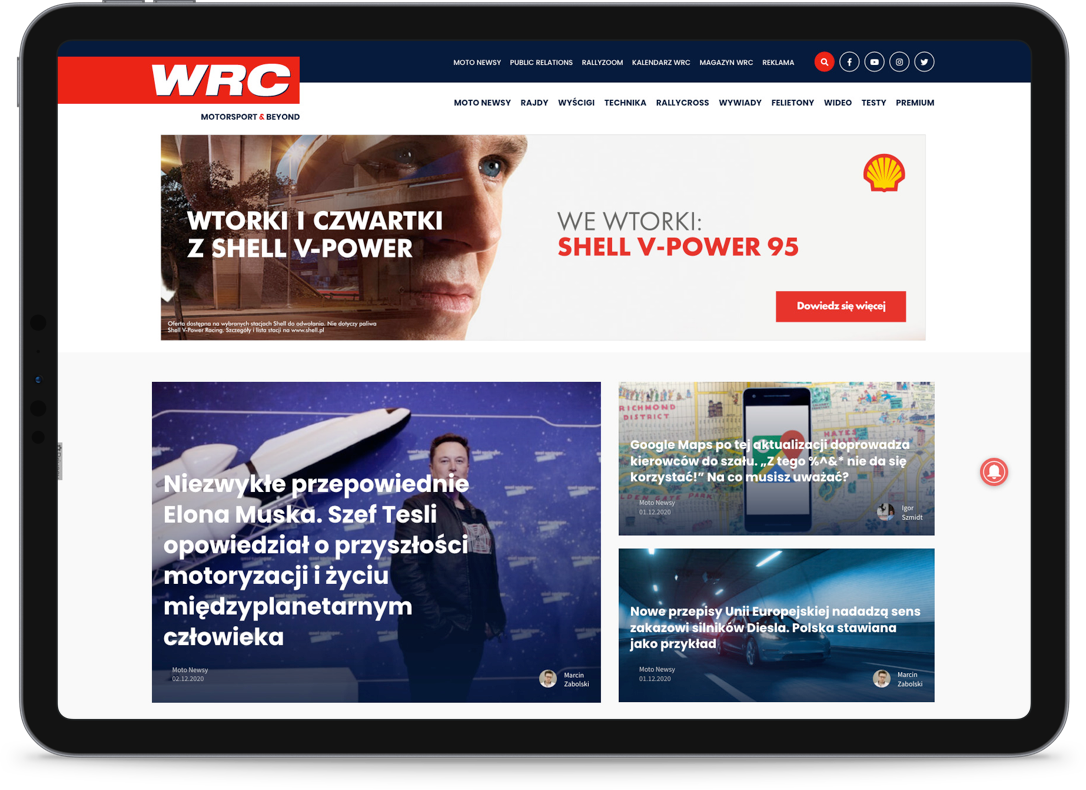Screen dimensions: 1086x790
Task: Open the WYŚCIGI menu item
Action: (576, 102)
